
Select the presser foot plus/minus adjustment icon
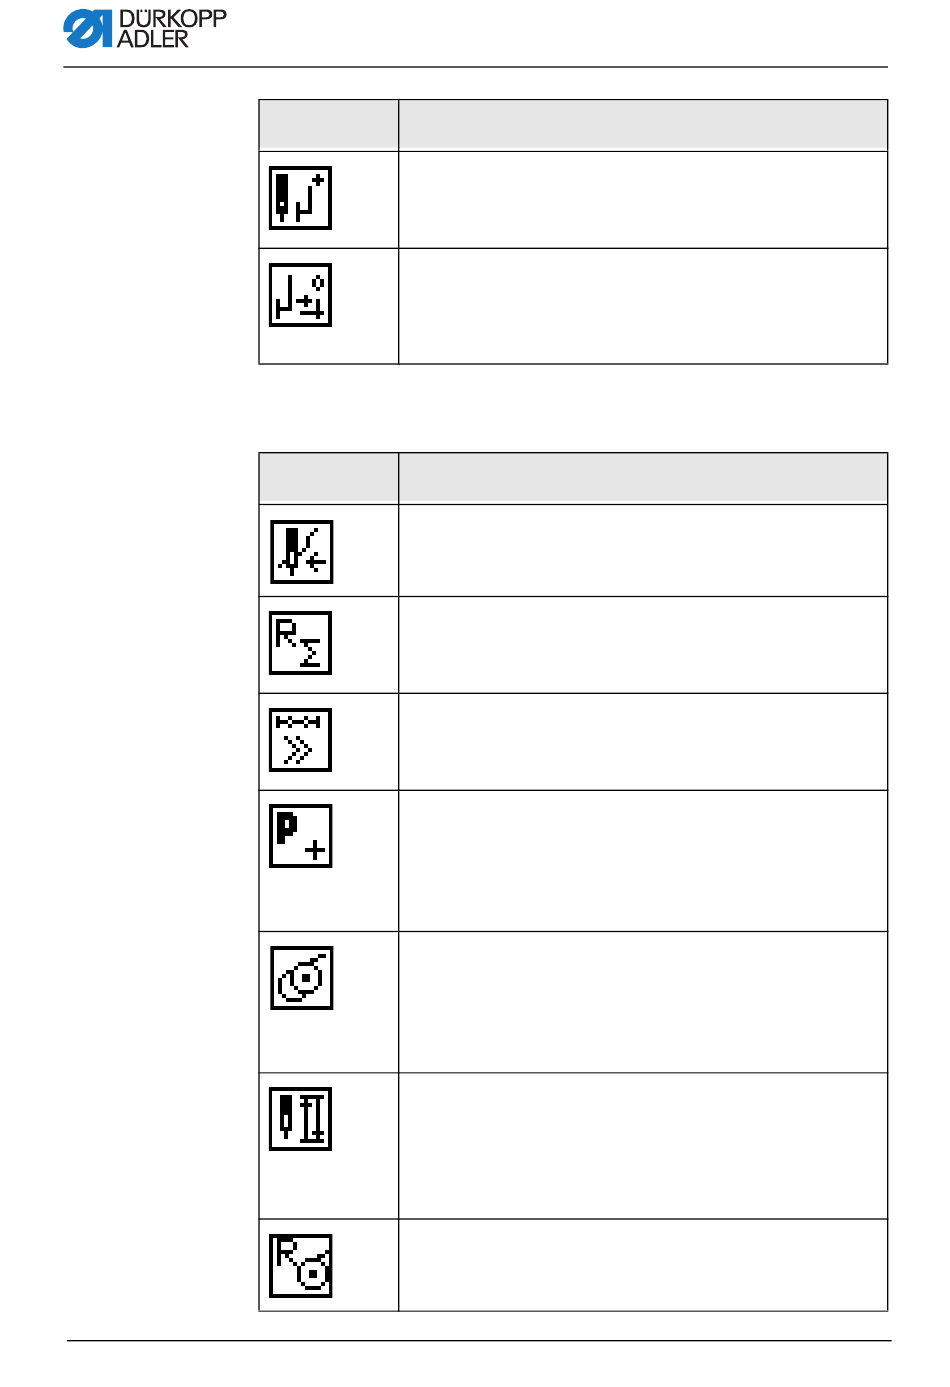300,295
